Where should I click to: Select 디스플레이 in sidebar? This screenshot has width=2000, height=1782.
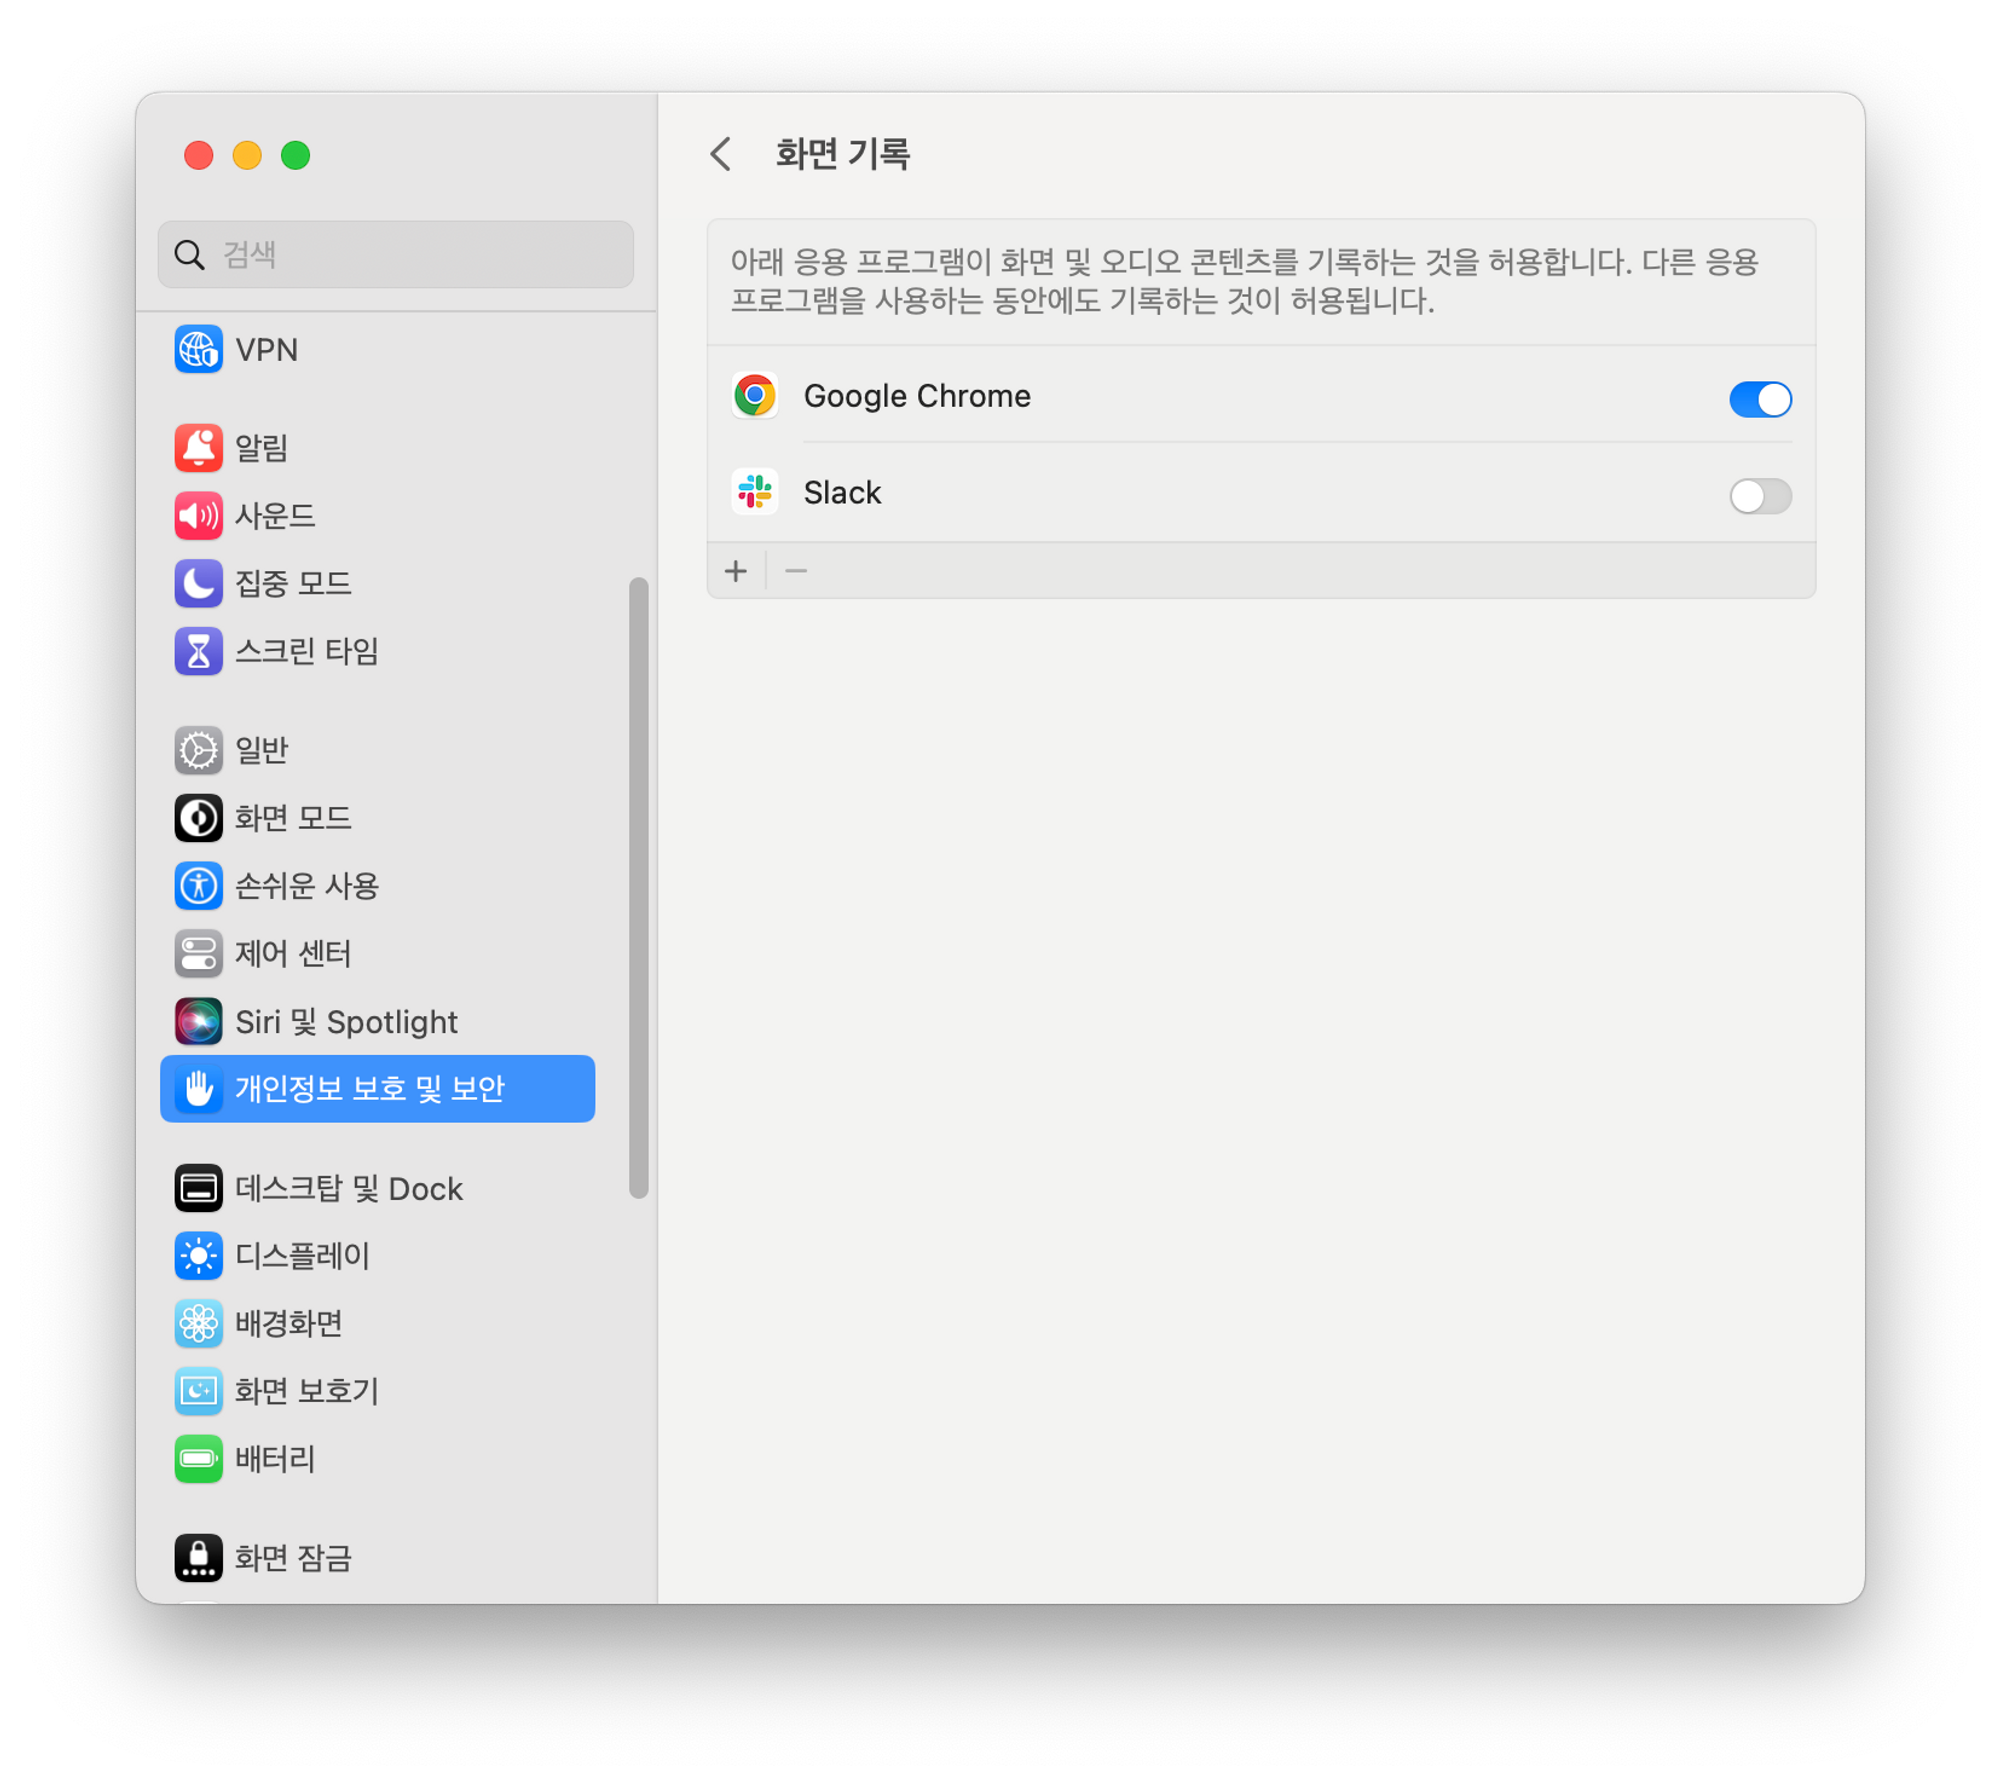pos(302,1256)
